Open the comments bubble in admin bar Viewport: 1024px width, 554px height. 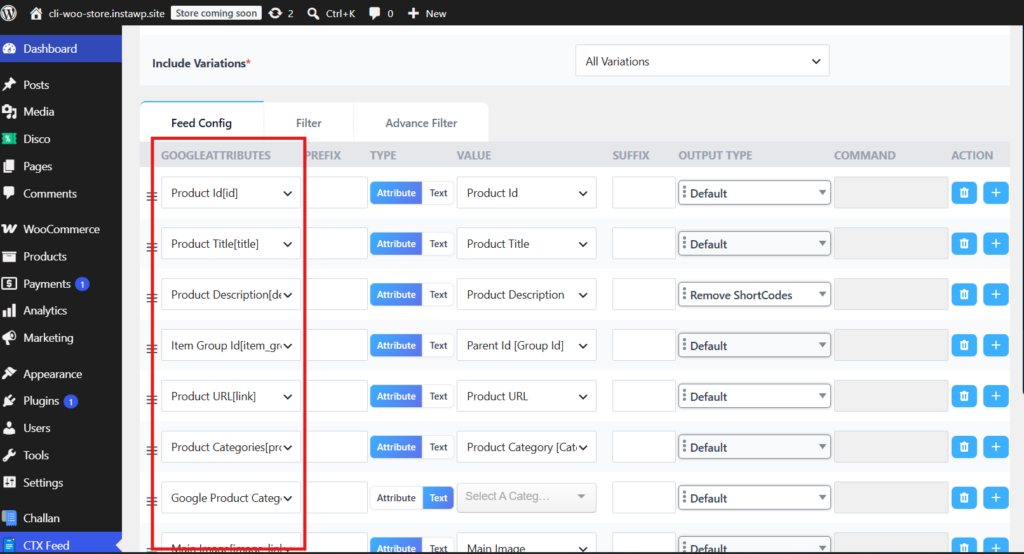(381, 13)
